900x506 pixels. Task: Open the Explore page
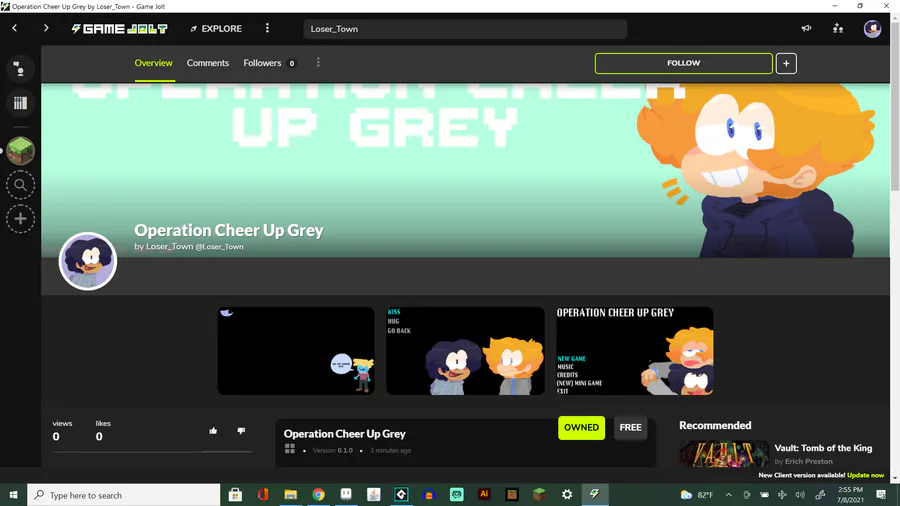pyautogui.click(x=216, y=29)
